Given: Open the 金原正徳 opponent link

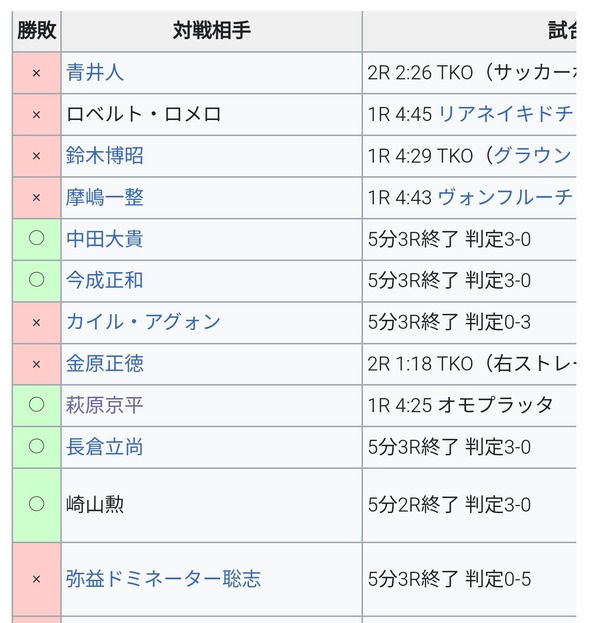Looking at the screenshot, I should pyautogui.click(x=105, y=364).
